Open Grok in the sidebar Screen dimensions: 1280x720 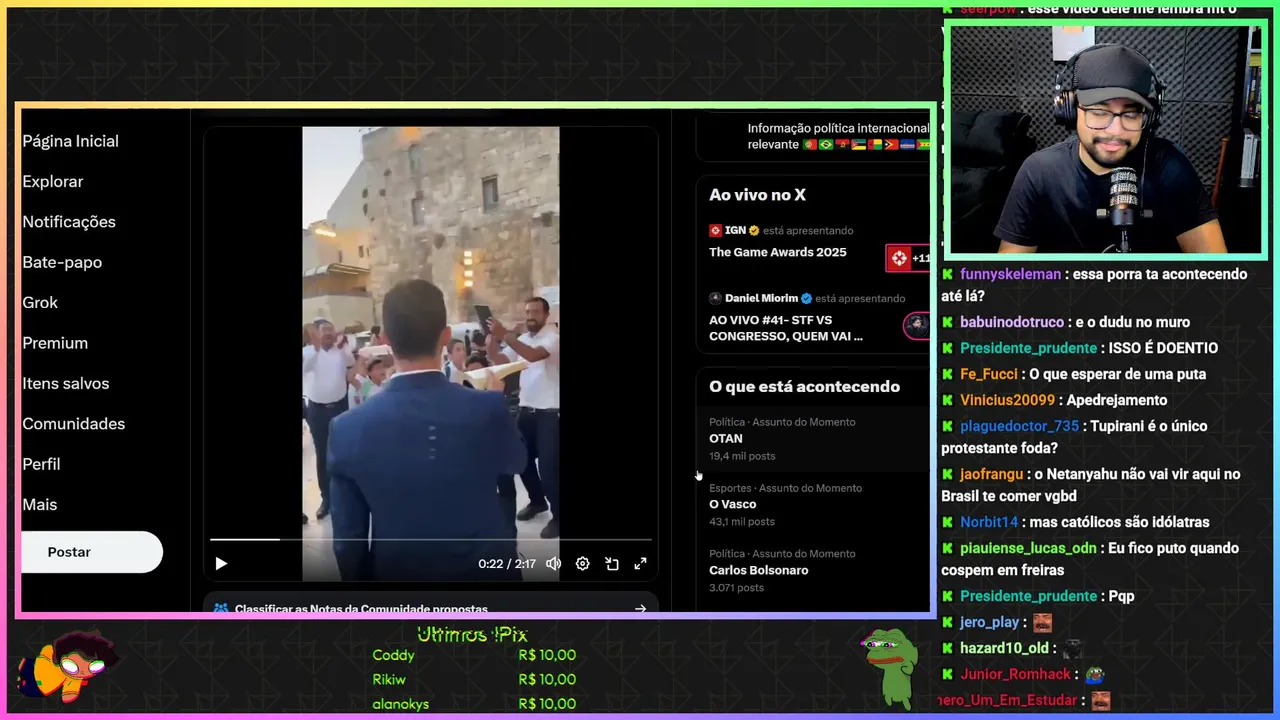pos(40,303)
